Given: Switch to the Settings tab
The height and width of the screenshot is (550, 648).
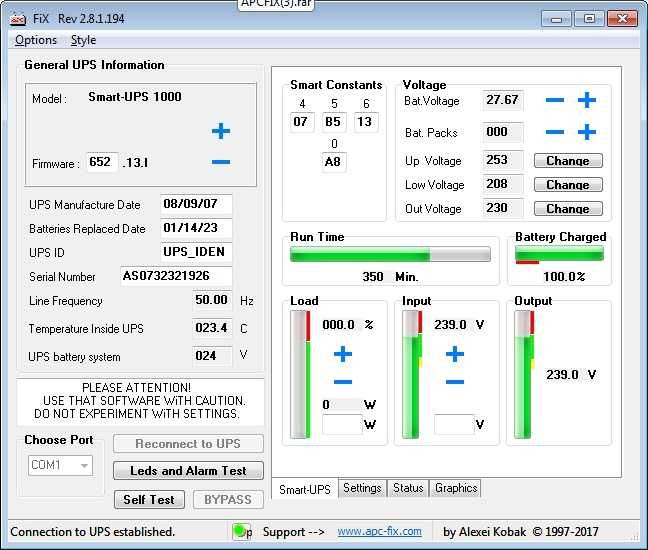Looking at the screenshot, I should point(362,488).
